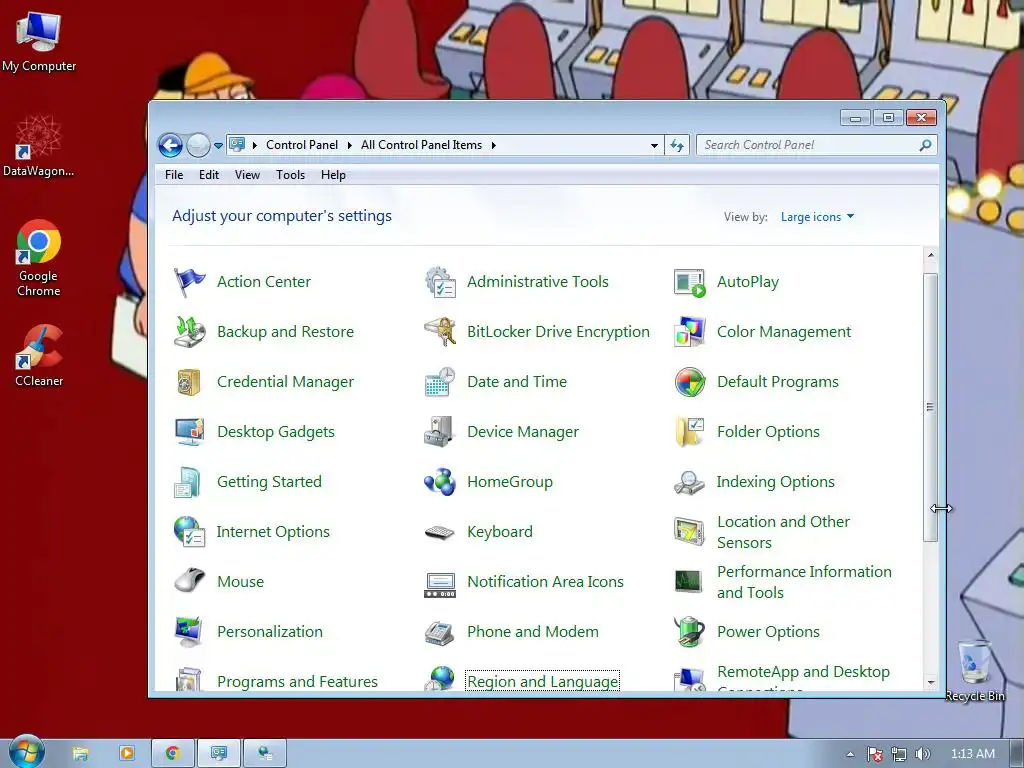The height and width of the screenshot is (768, 1024).
Task: Open the Folder Options icon
Action: [690, 432]
